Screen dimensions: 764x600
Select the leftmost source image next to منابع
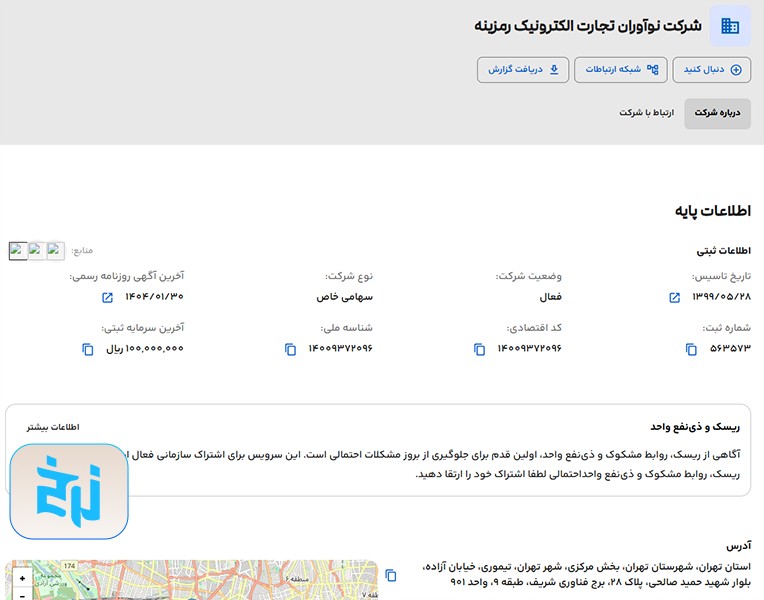[x=18, y=251]
